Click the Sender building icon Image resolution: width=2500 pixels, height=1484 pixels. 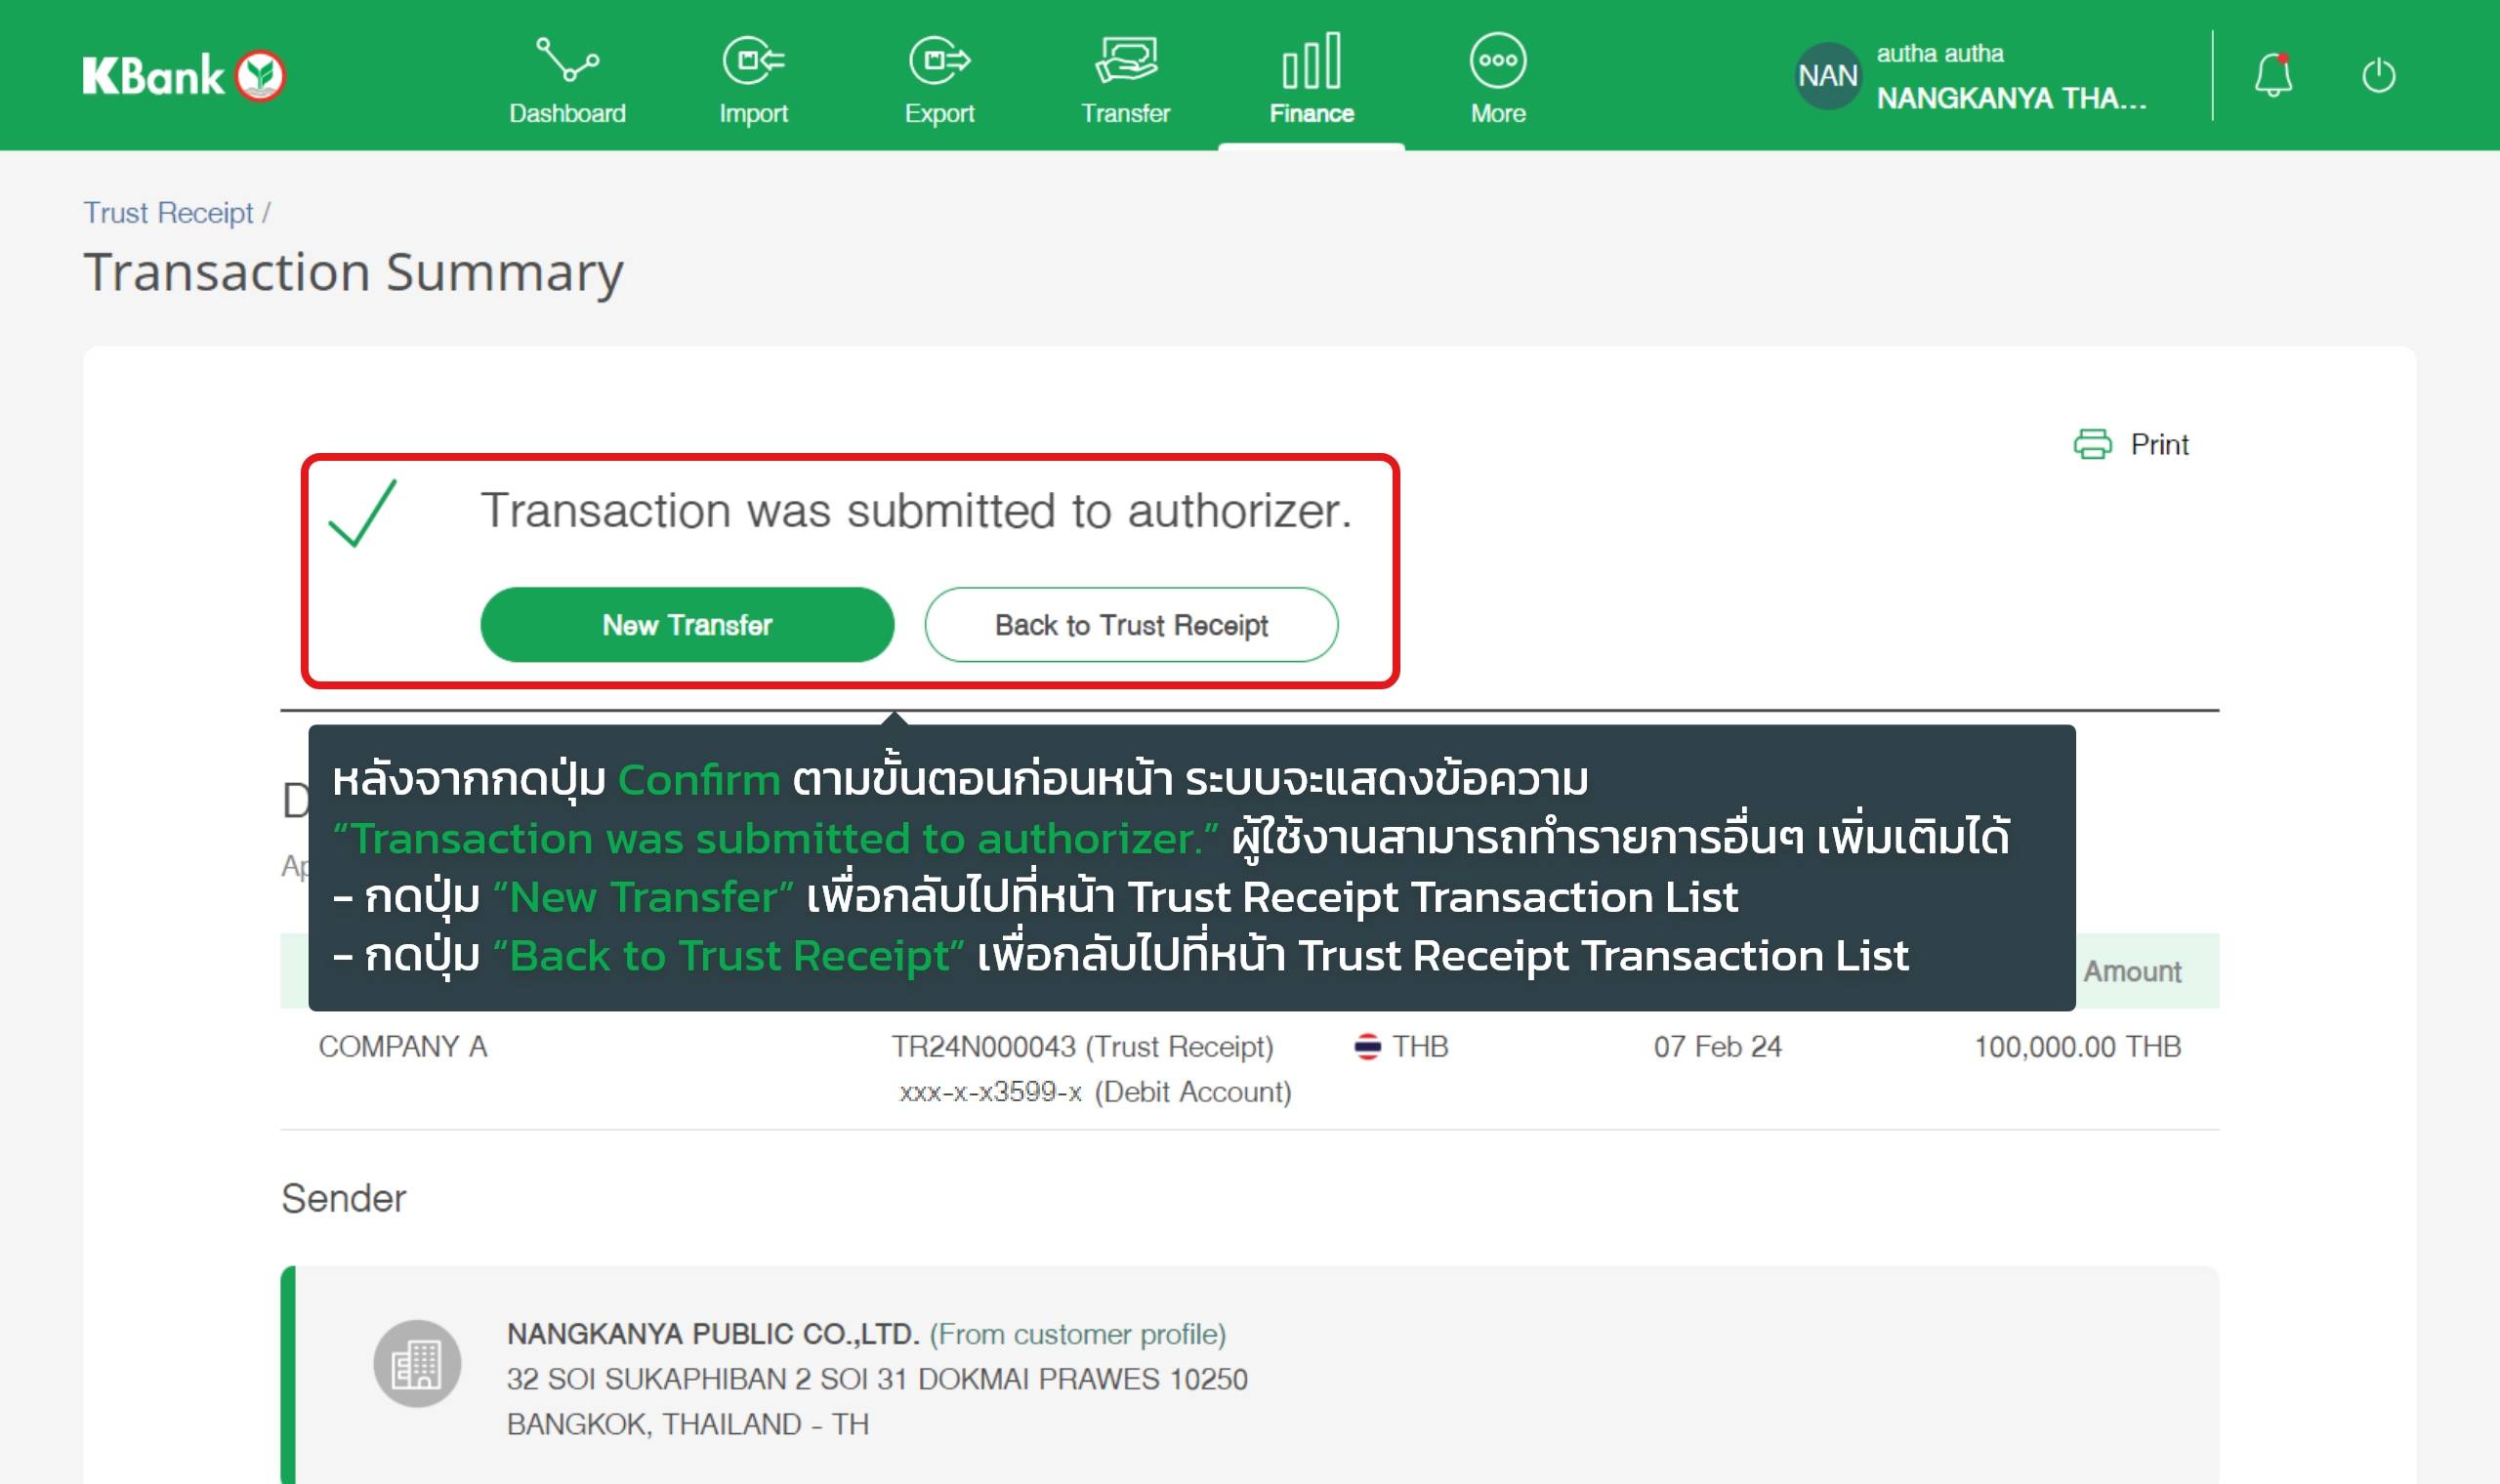417,1363
